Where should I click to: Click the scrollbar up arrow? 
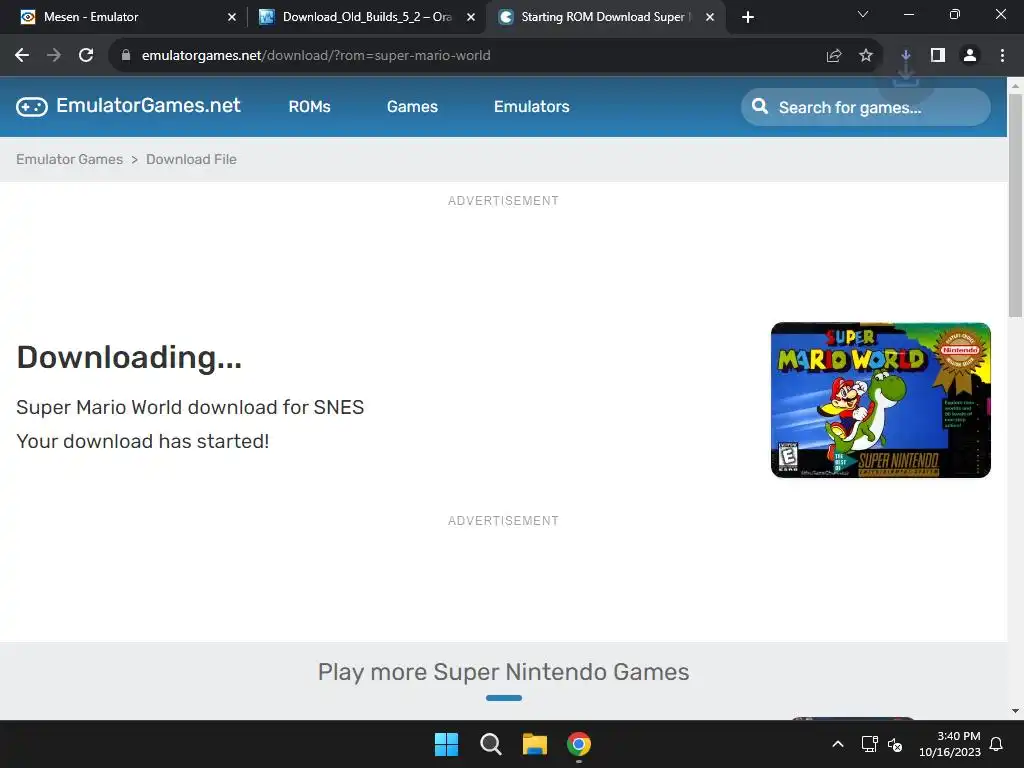(1015, 86)
